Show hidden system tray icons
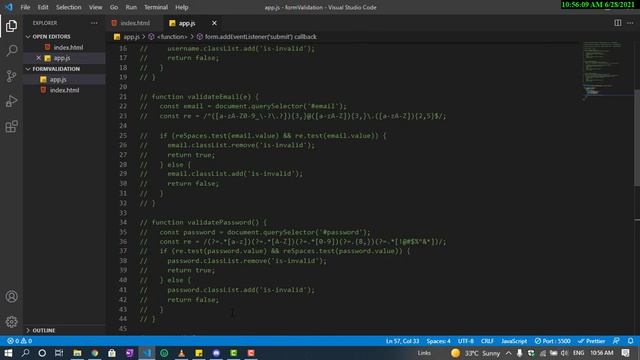 [x=509, y=353]
